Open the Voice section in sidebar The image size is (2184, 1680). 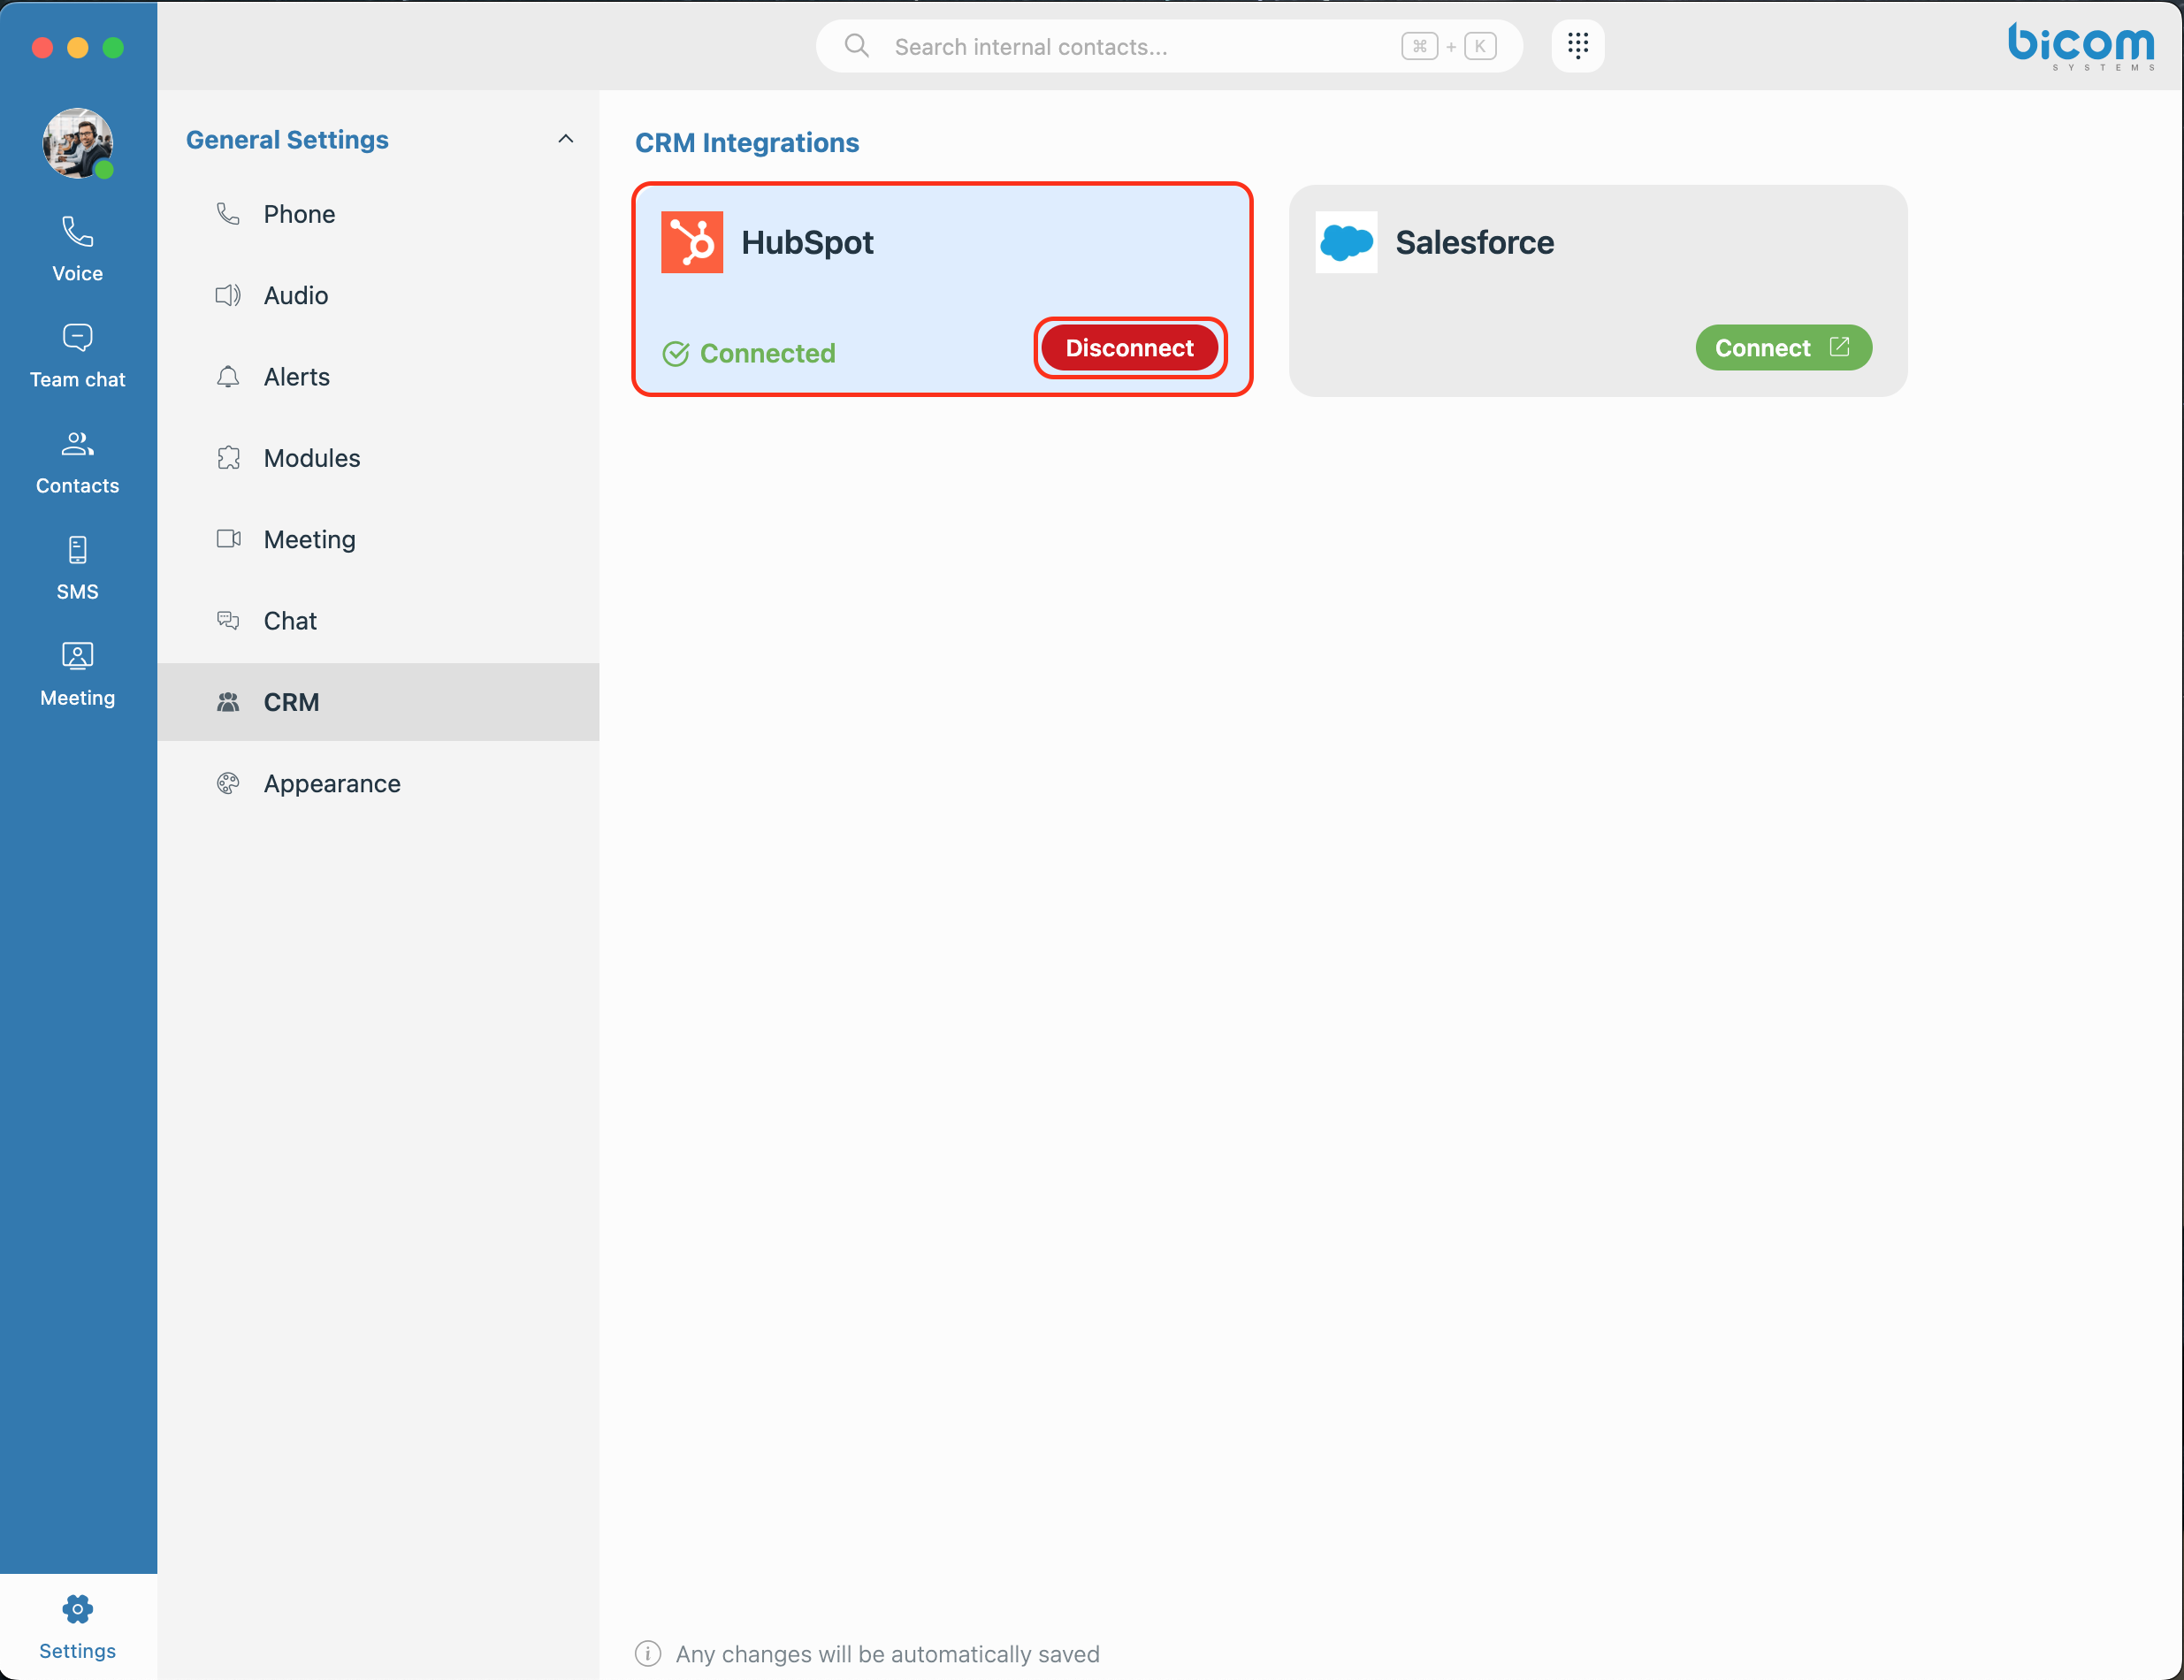pos(77,248)
